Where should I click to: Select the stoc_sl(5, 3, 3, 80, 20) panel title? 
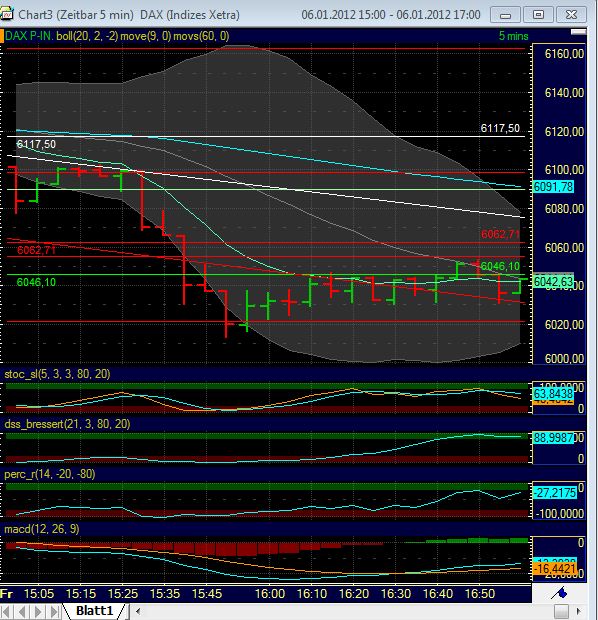(57, 374)
